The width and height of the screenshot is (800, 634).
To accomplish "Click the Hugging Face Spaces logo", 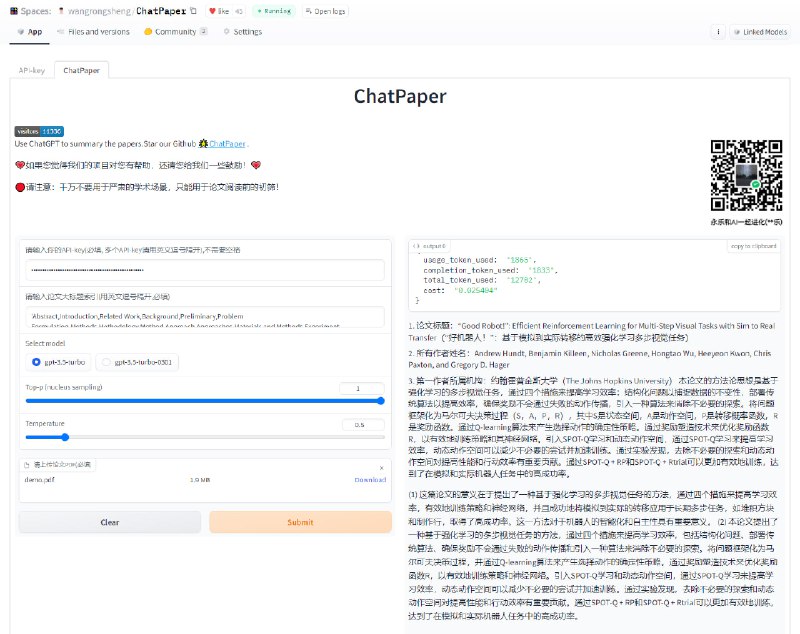I will coord(9,11).
